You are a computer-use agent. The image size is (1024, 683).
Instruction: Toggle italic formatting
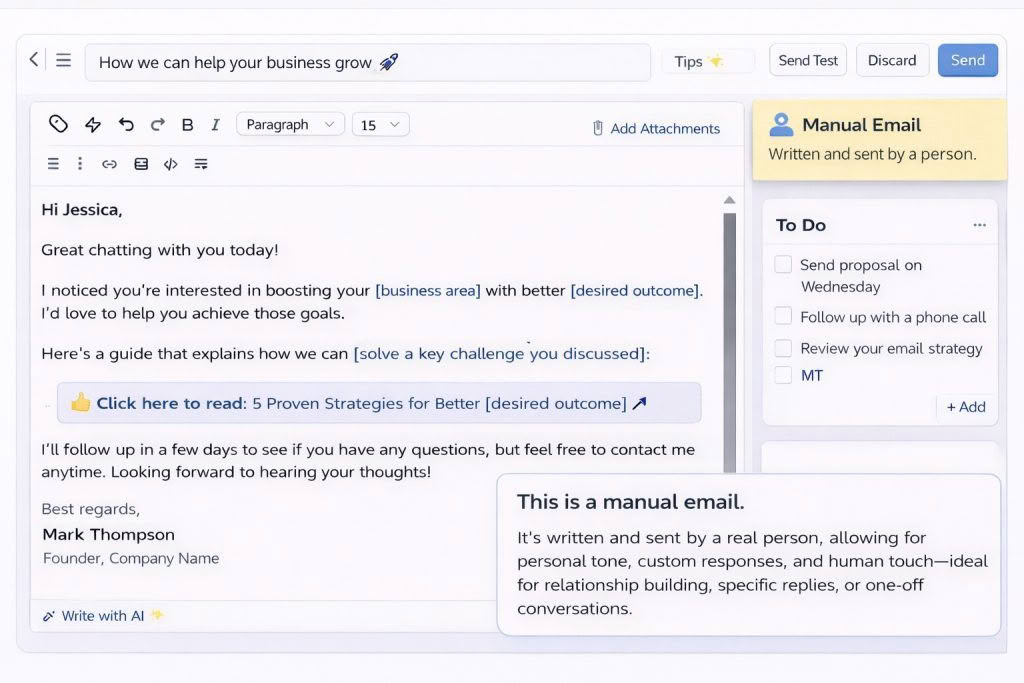pyautogui.click(x=215, y=124)
